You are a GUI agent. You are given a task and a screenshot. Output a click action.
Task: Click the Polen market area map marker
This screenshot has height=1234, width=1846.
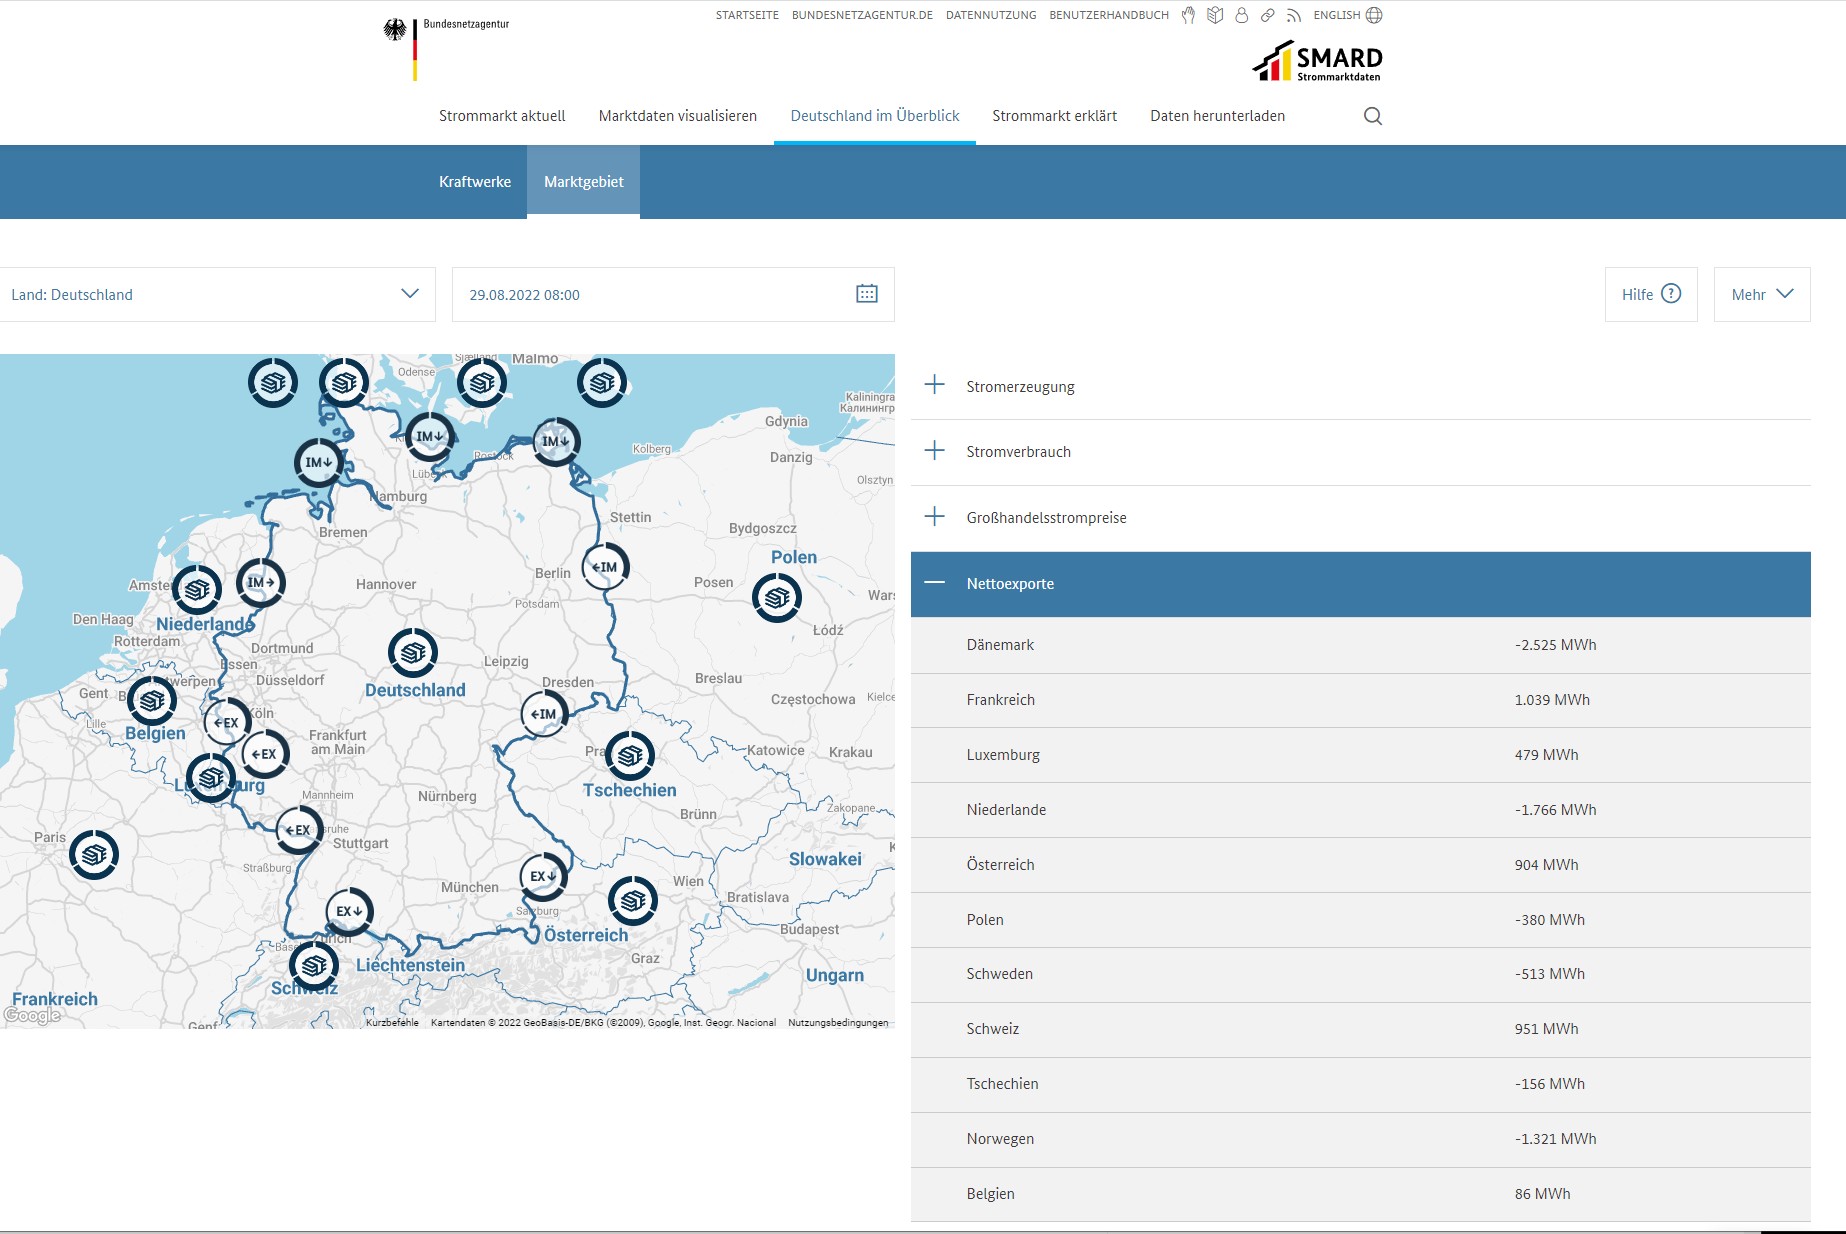(x=777, y=598)
